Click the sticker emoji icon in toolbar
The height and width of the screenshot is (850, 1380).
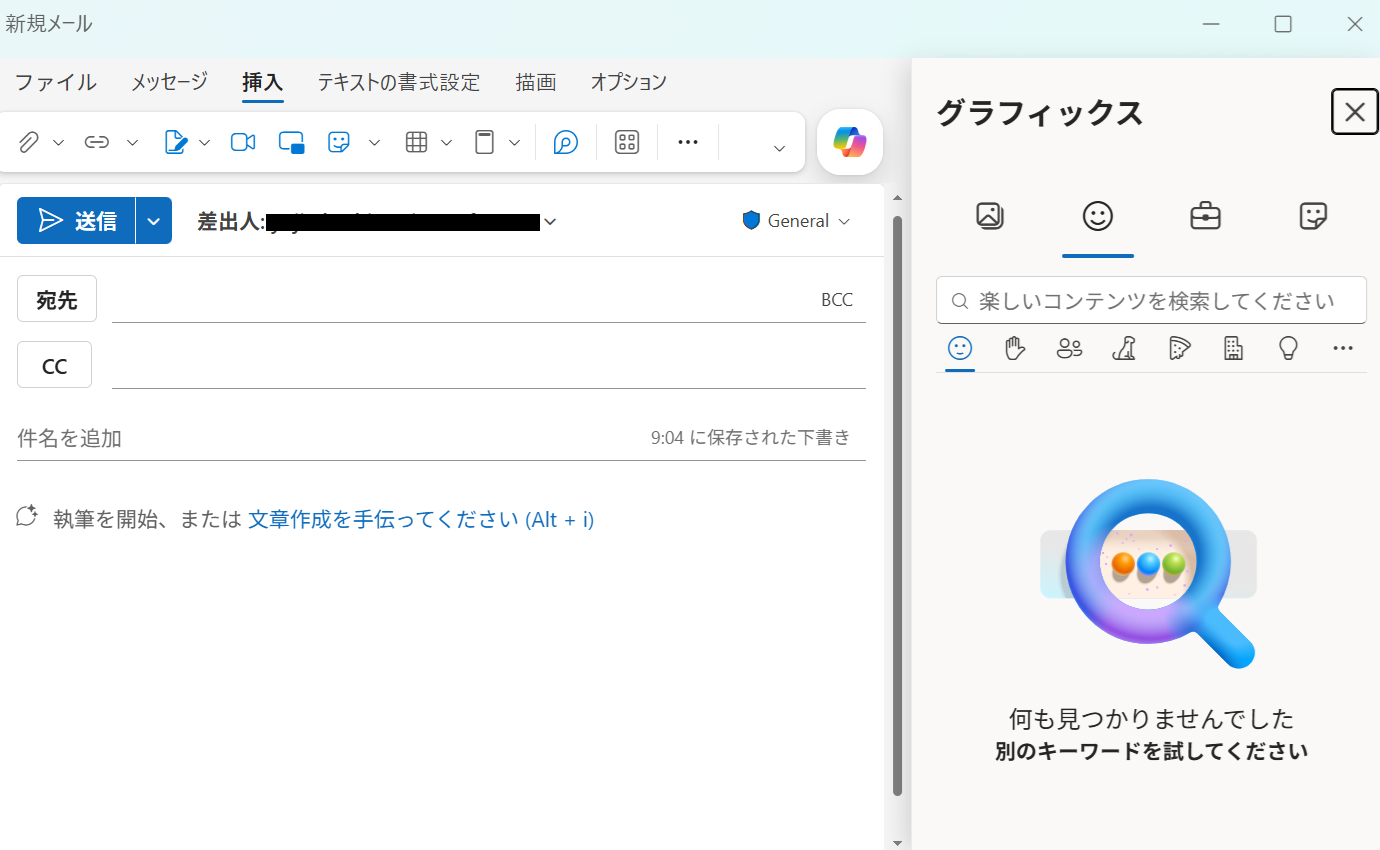(x=339, y=142)
